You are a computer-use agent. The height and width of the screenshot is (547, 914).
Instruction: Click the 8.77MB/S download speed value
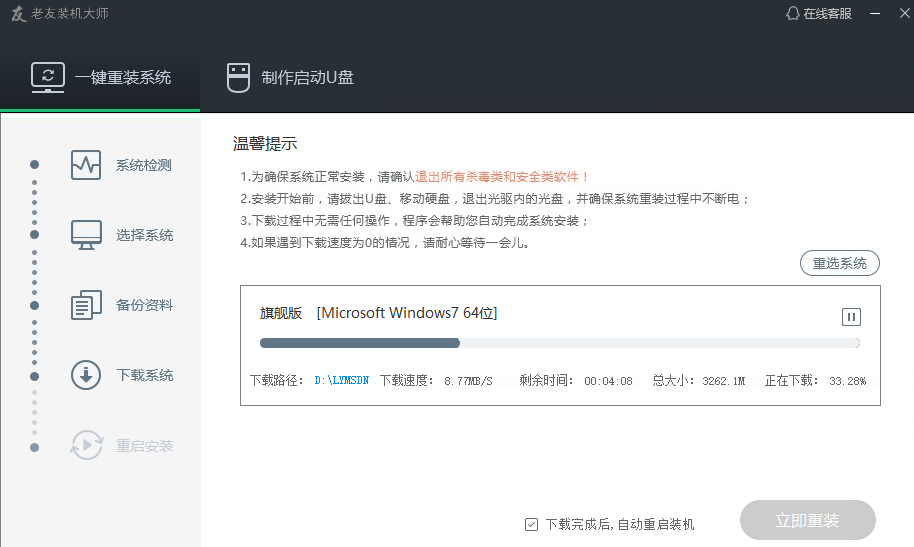[x=468, y=381]
